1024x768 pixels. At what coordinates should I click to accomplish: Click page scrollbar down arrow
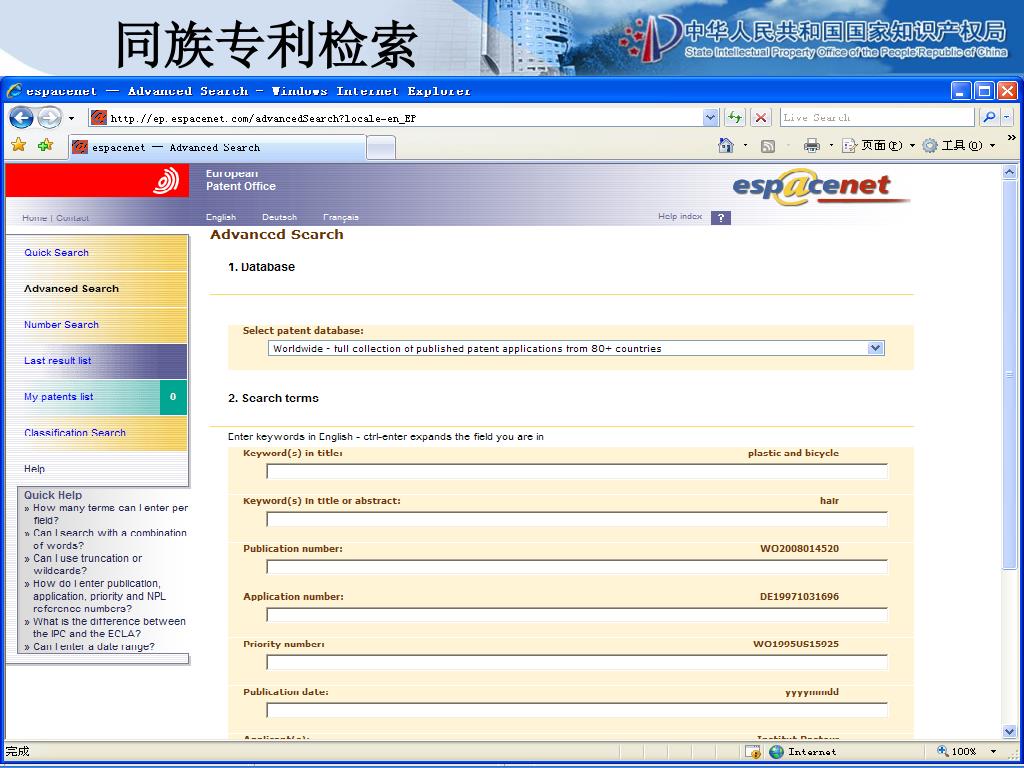(x=1009, y=732)
